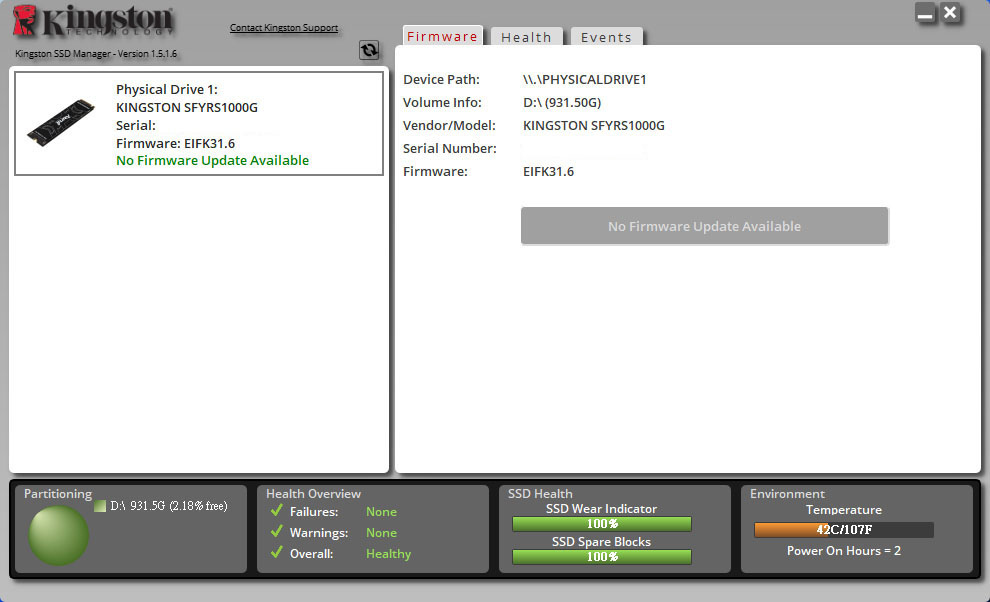Image resolution: width=990 pixels, height=602 pixels.
Task: Click the Failures None status text
Action: coord(381,512)
